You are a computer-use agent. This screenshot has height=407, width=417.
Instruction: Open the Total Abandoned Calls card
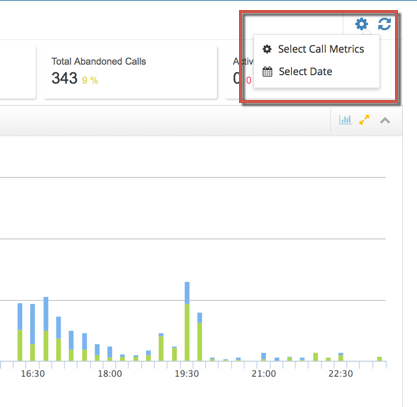[130, 72]
